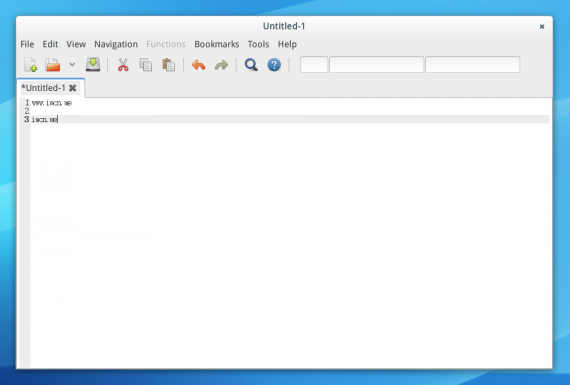Open the View menu
Image resolution: width=570 pixels, height=385 pixels.
[76, 44]
